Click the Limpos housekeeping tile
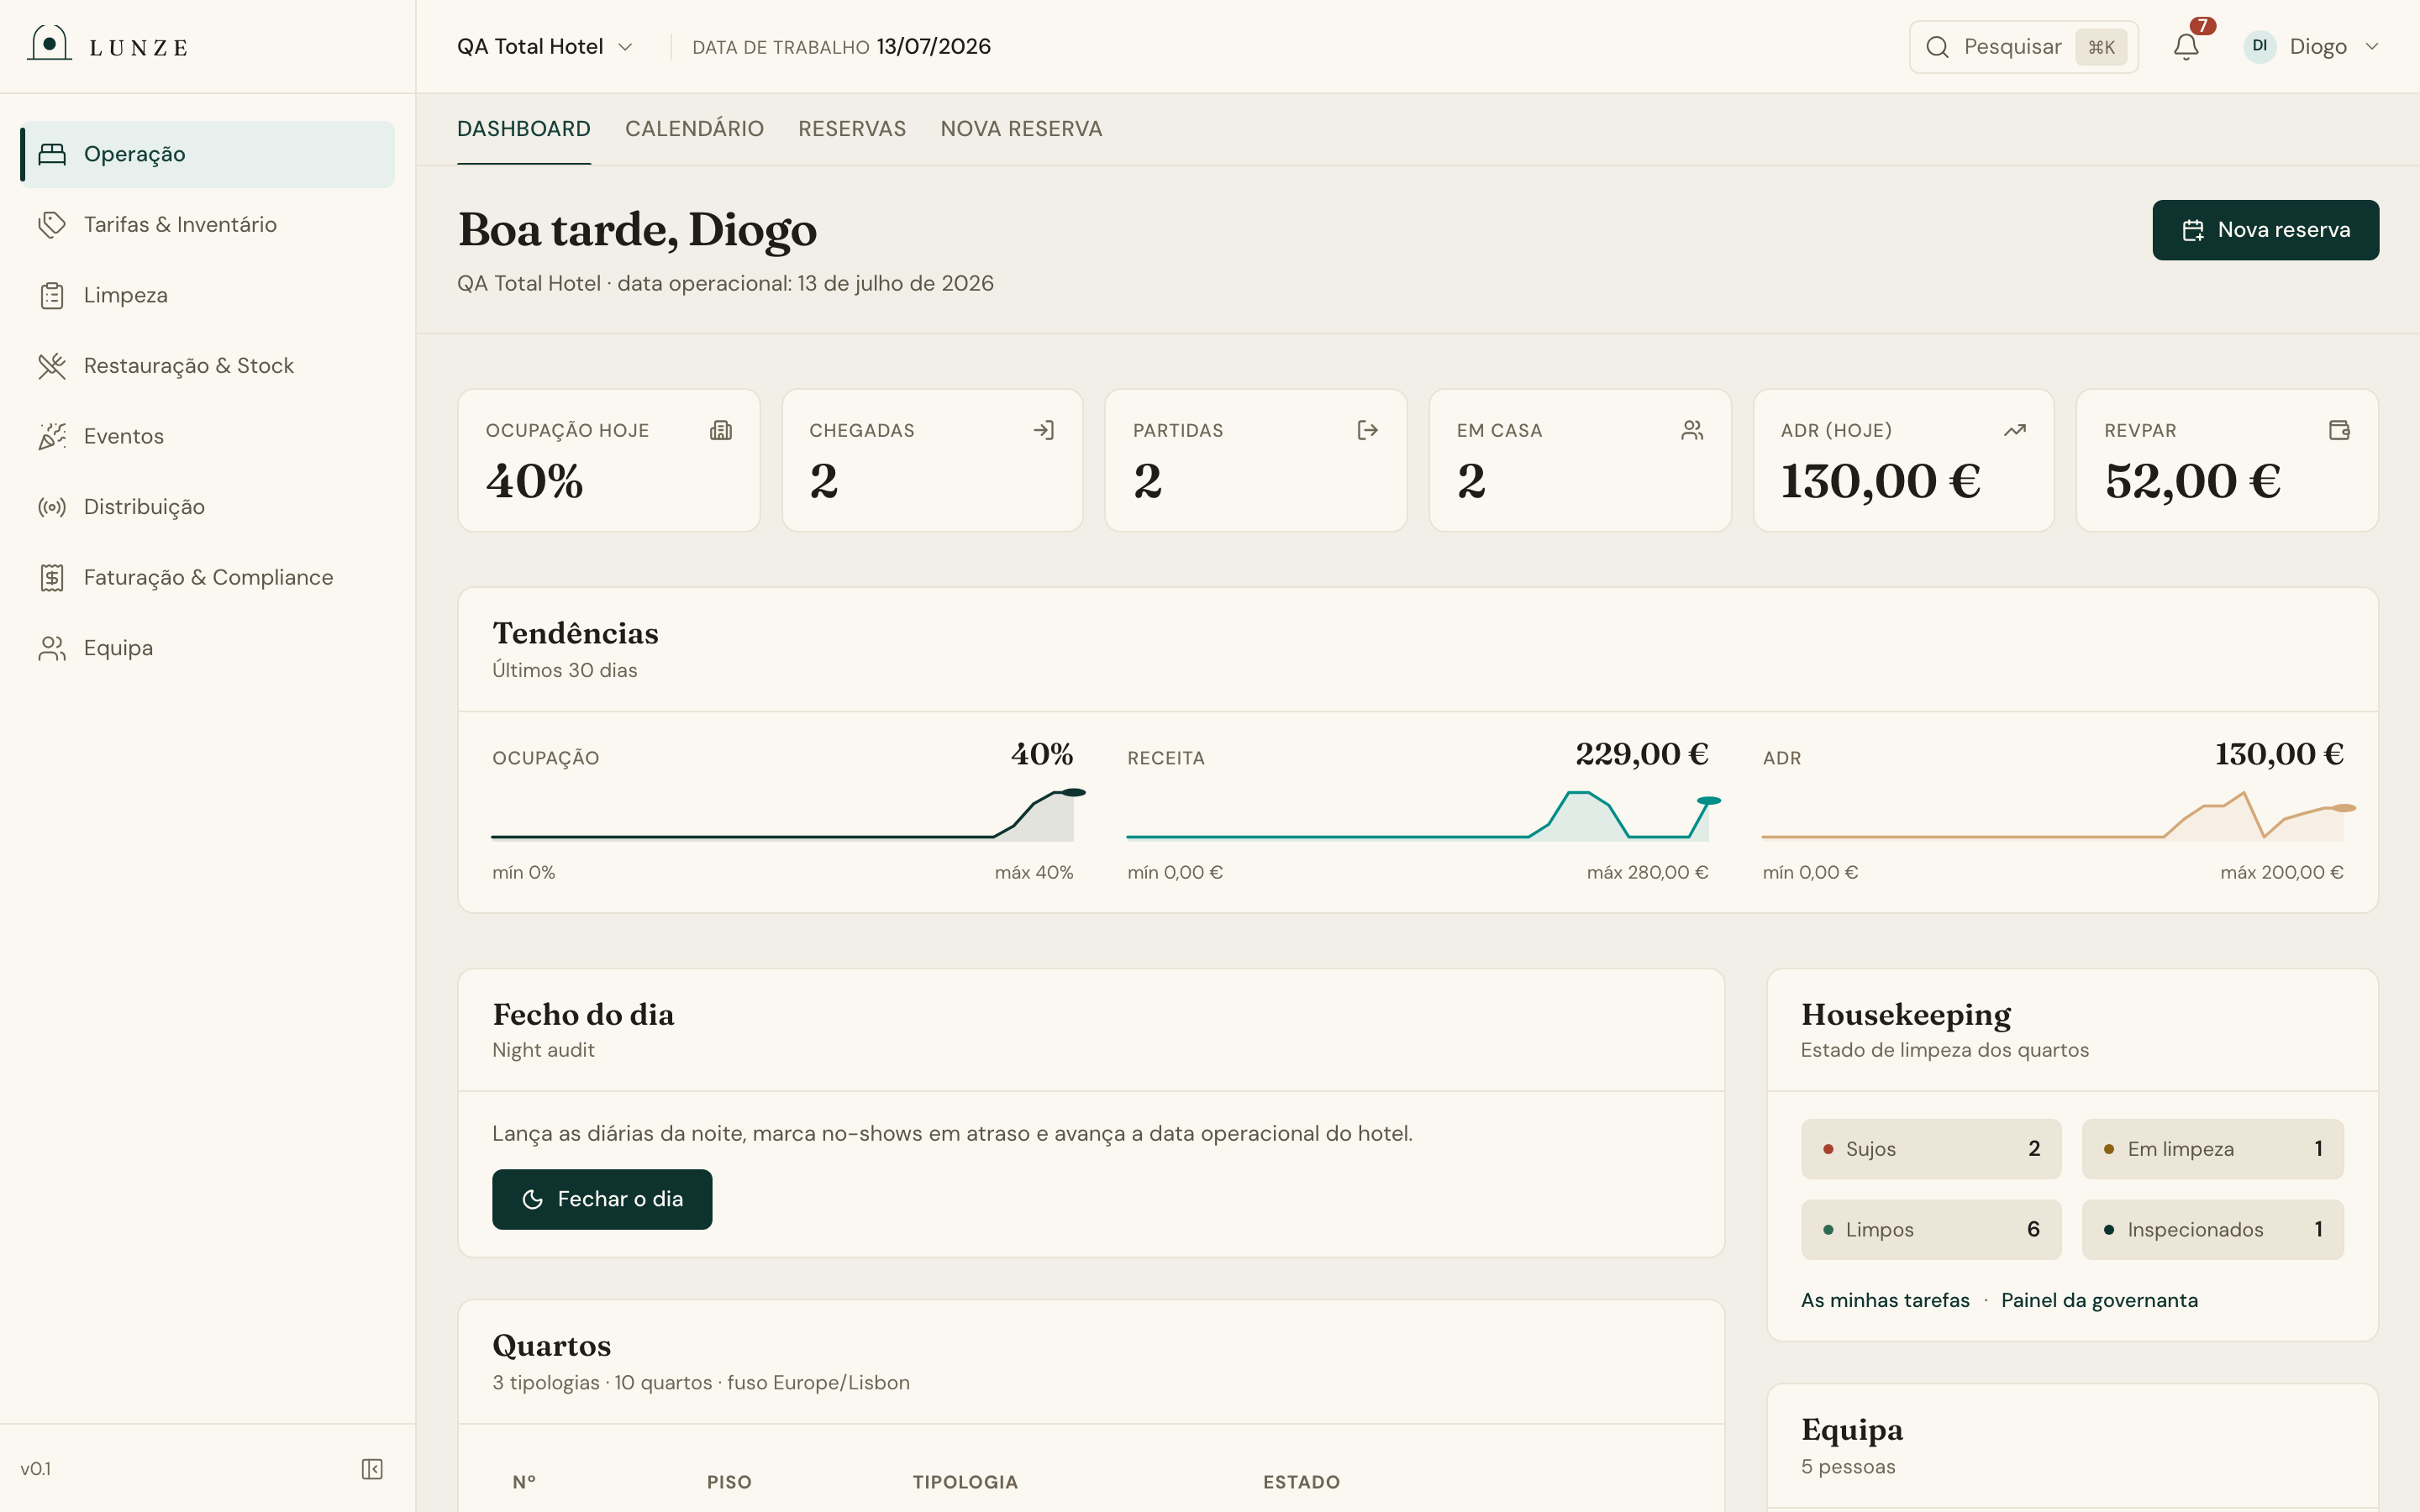The width and height of the screenshot is (2420, 1512). click(x=1931, y=1229)
